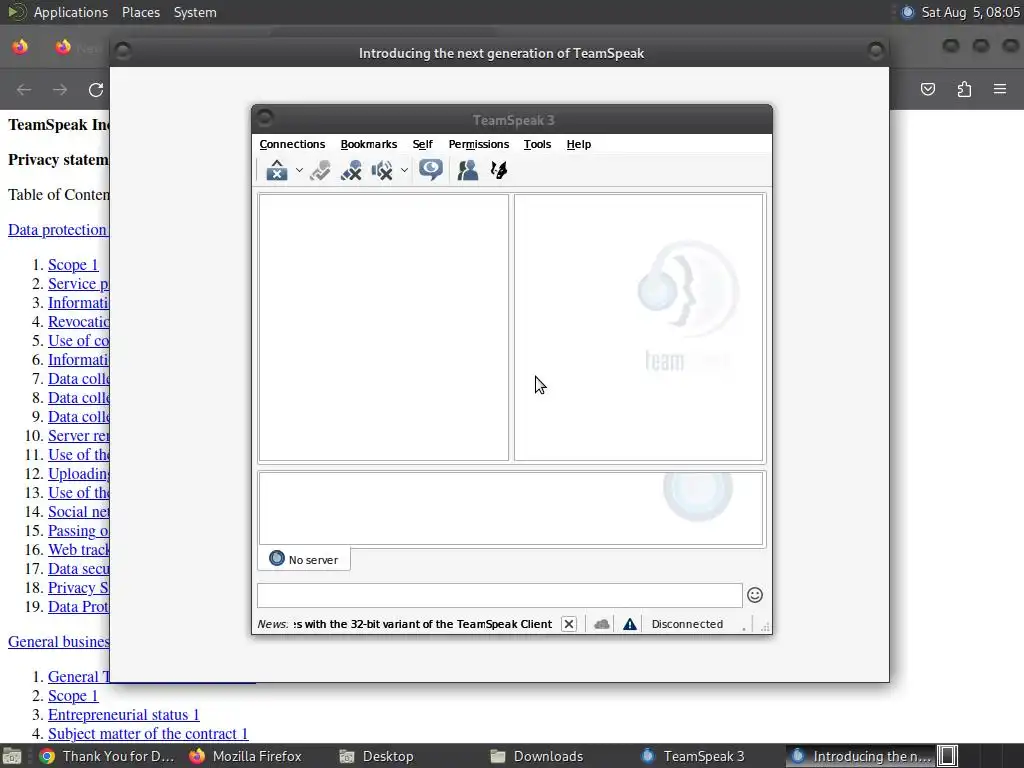
Task: Reload the Firefox page
Action: [96, 89]
